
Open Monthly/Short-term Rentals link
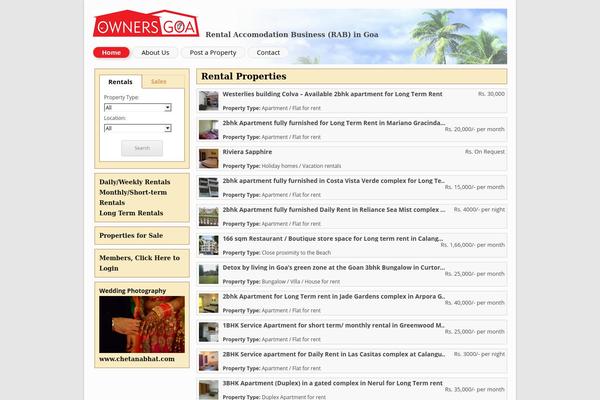(x=133, y=197)
